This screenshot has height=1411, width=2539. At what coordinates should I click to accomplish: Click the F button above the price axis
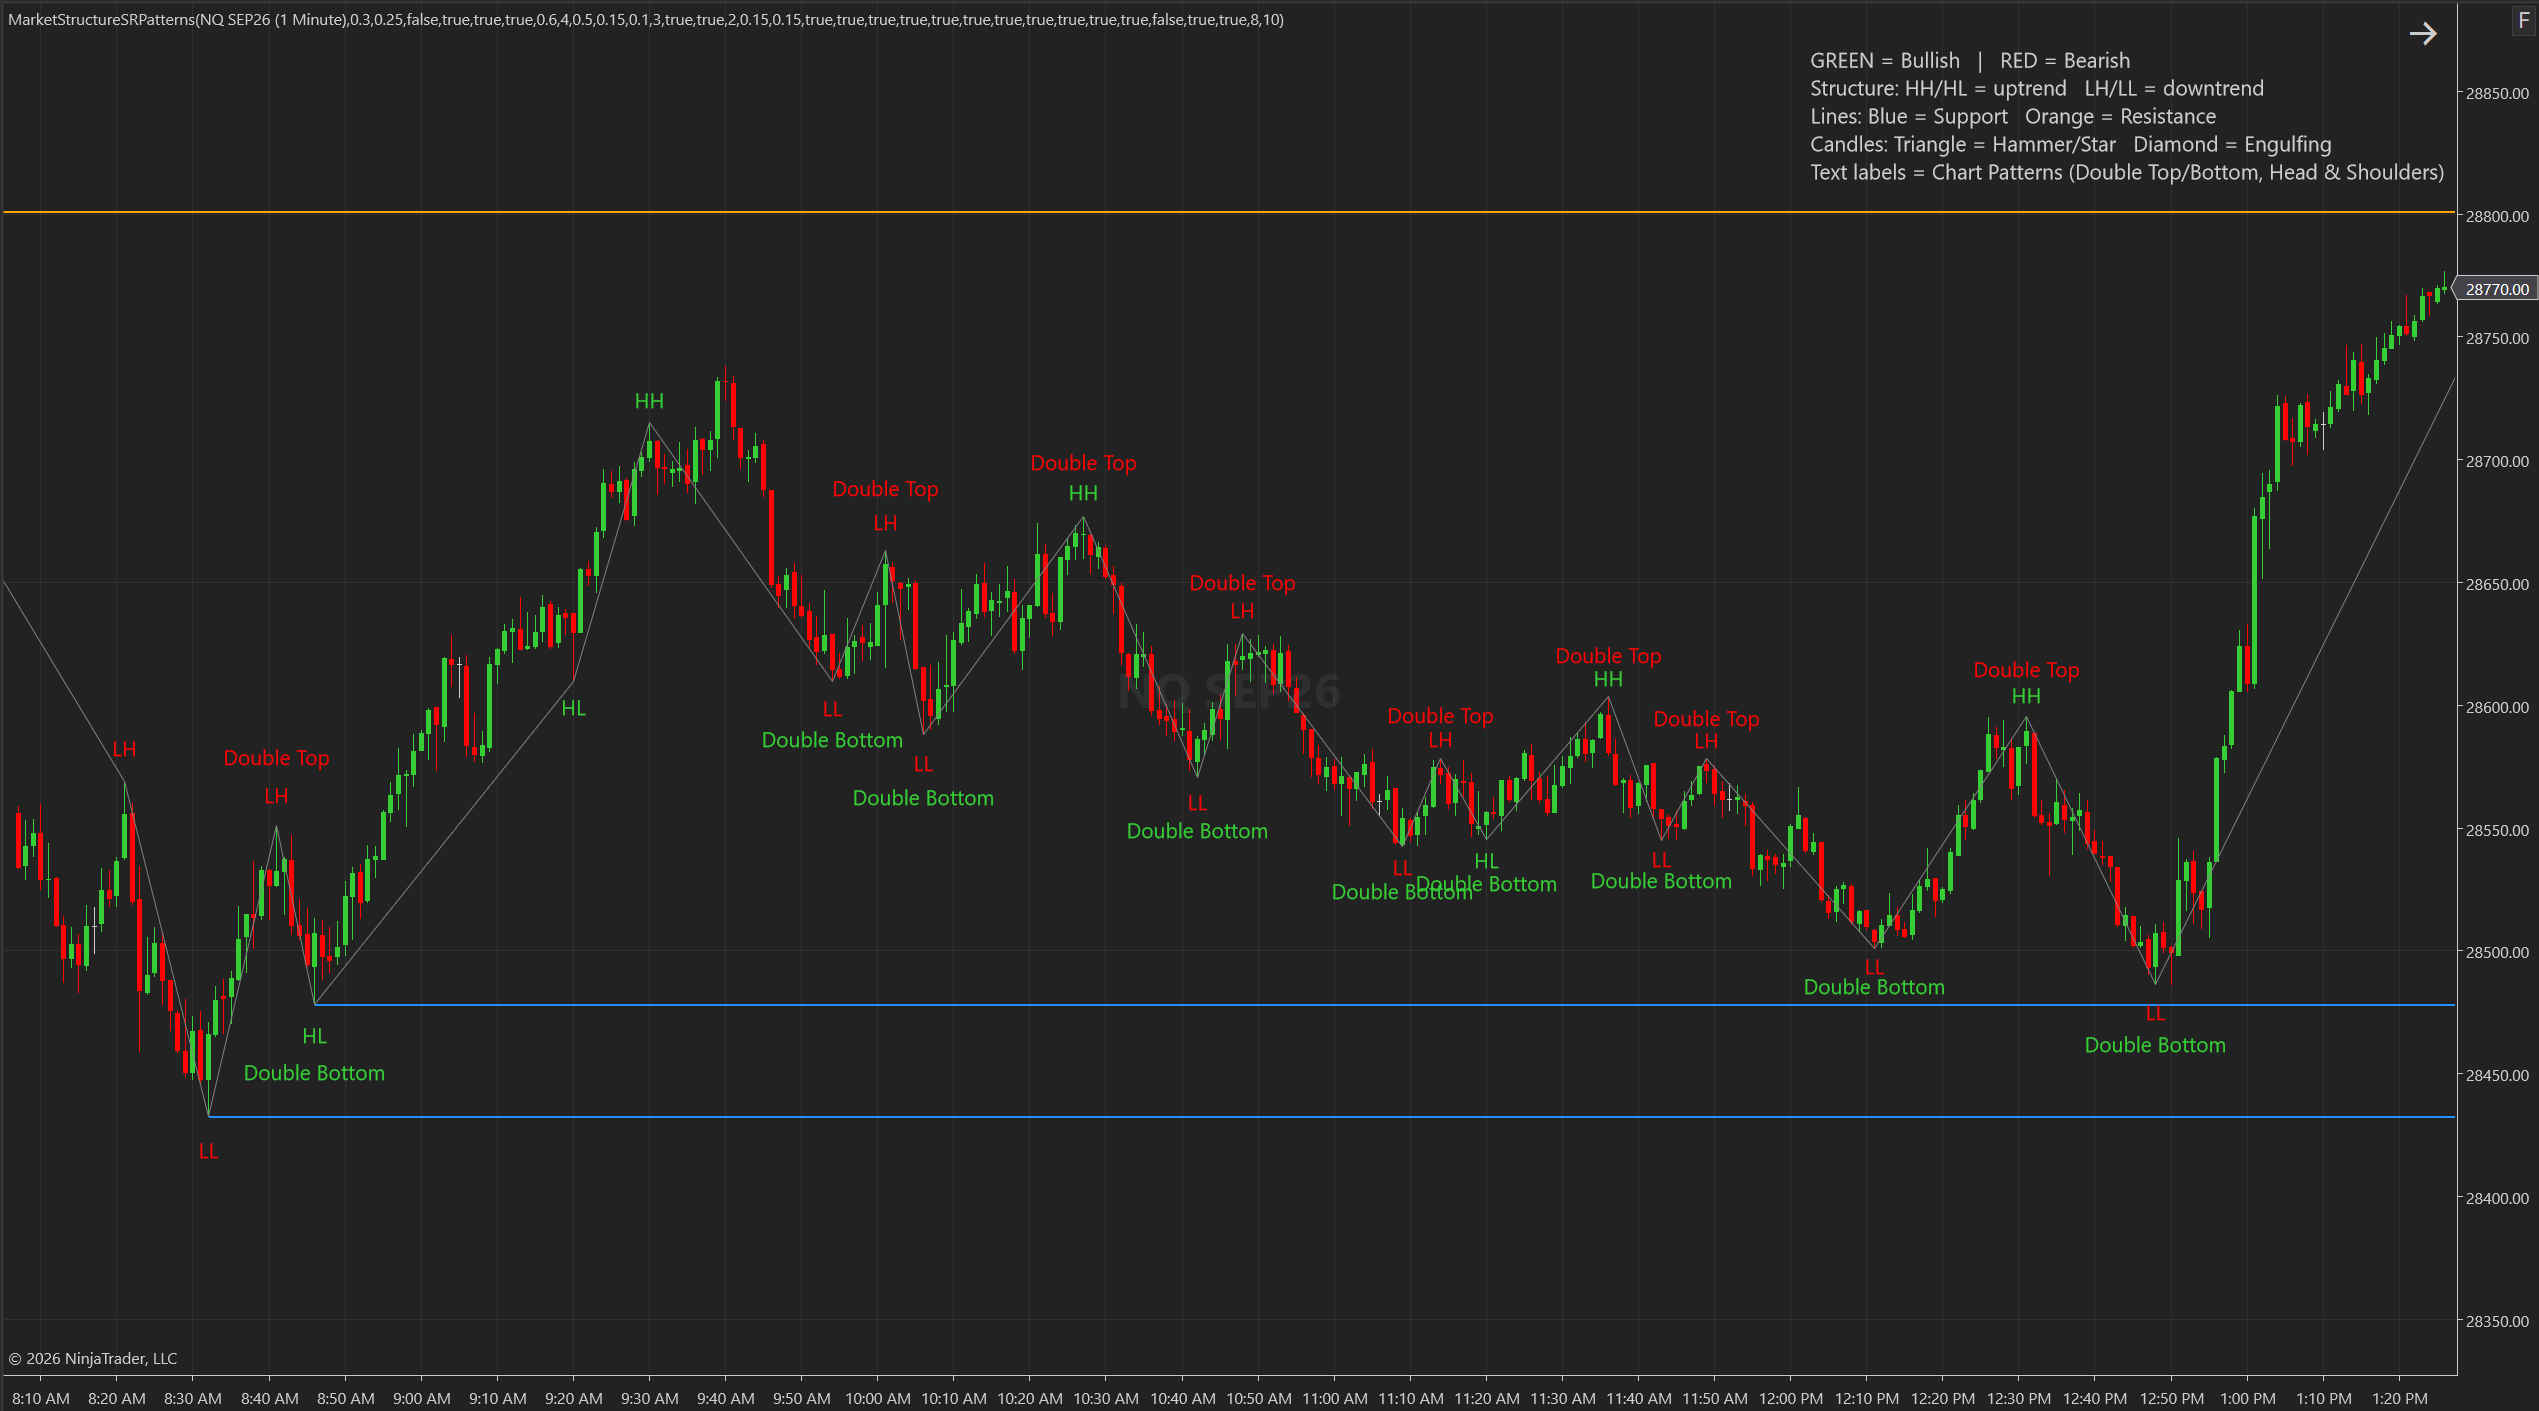click(2524, 20)
